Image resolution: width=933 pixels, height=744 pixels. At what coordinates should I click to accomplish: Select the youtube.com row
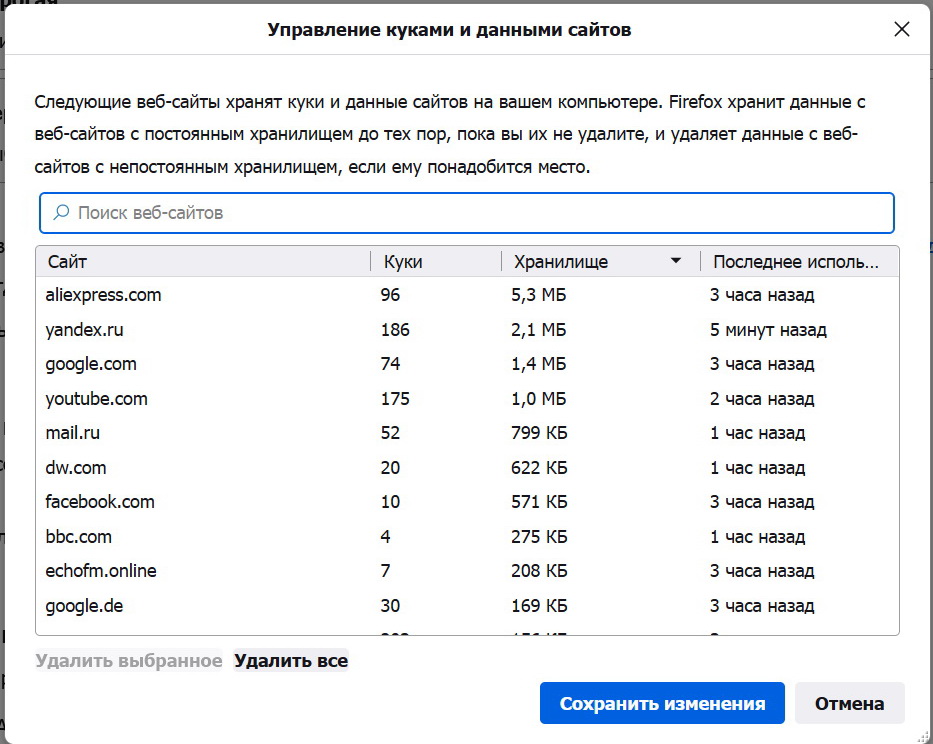467,398
